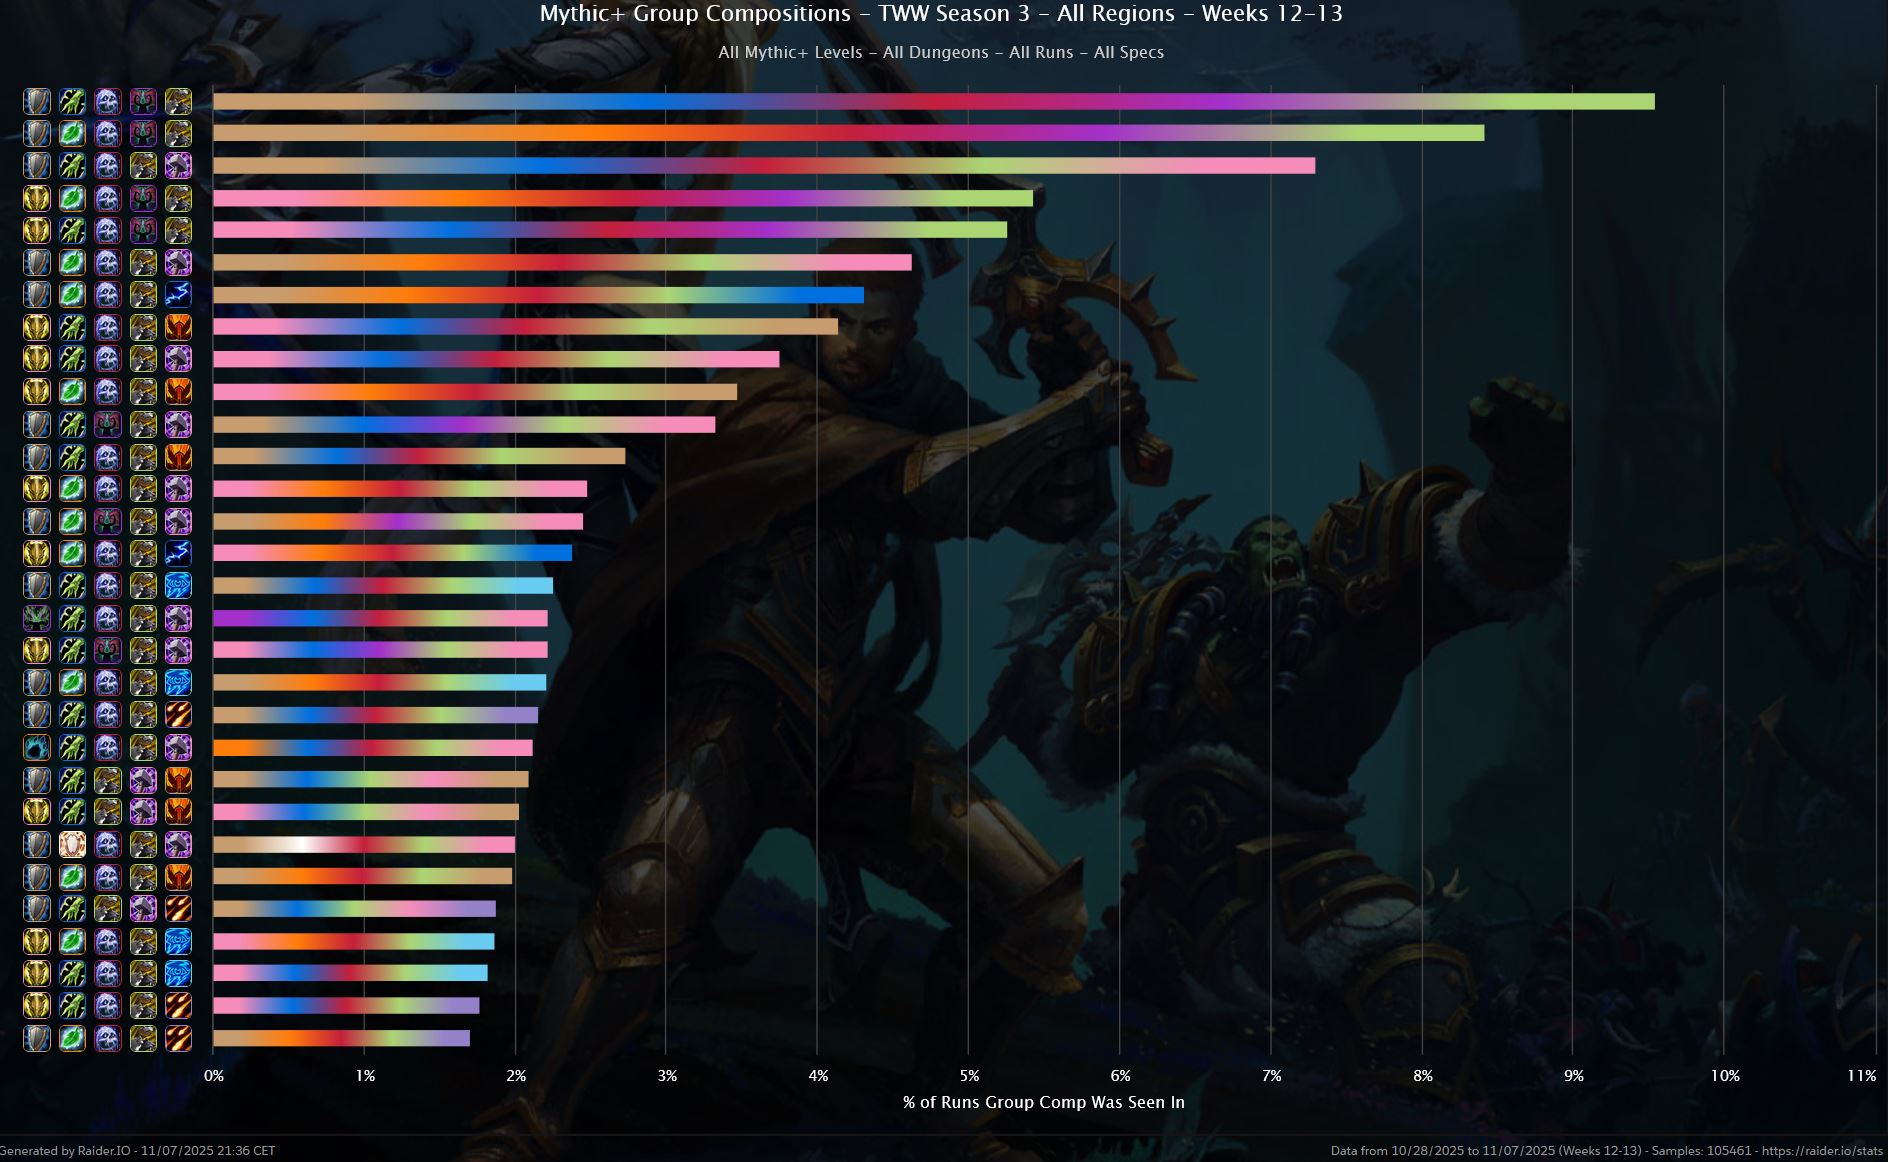
Task: Click the bar starting with a purple segment
Action: pyautogui.click(x=380, y=618)
